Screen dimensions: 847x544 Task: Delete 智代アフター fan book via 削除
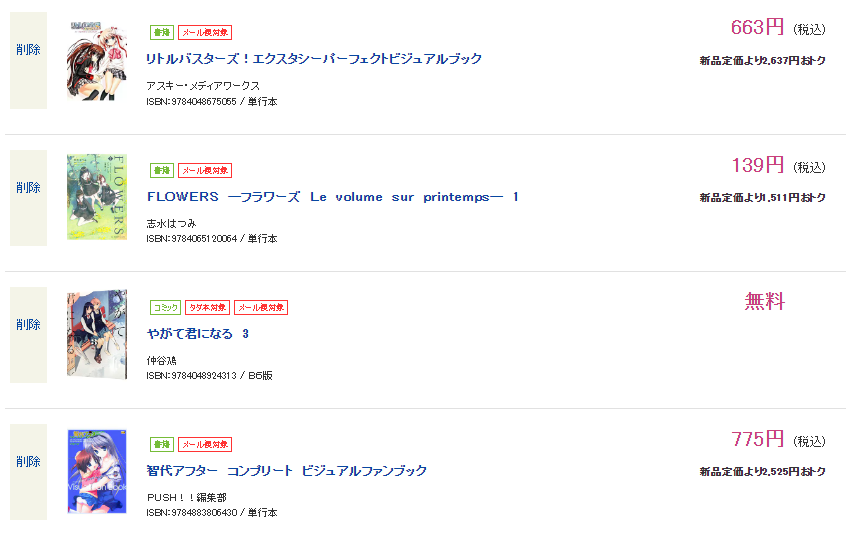point(28,462)
